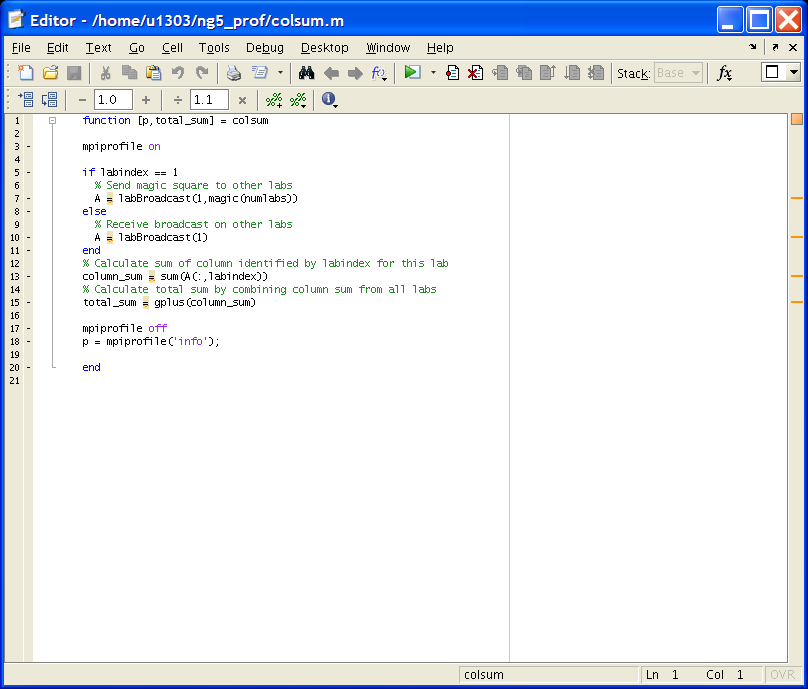Viewport: 808px width, 689px height.
Task: Undock the editor with the arrow icon
Action: (x=775, y=47)
